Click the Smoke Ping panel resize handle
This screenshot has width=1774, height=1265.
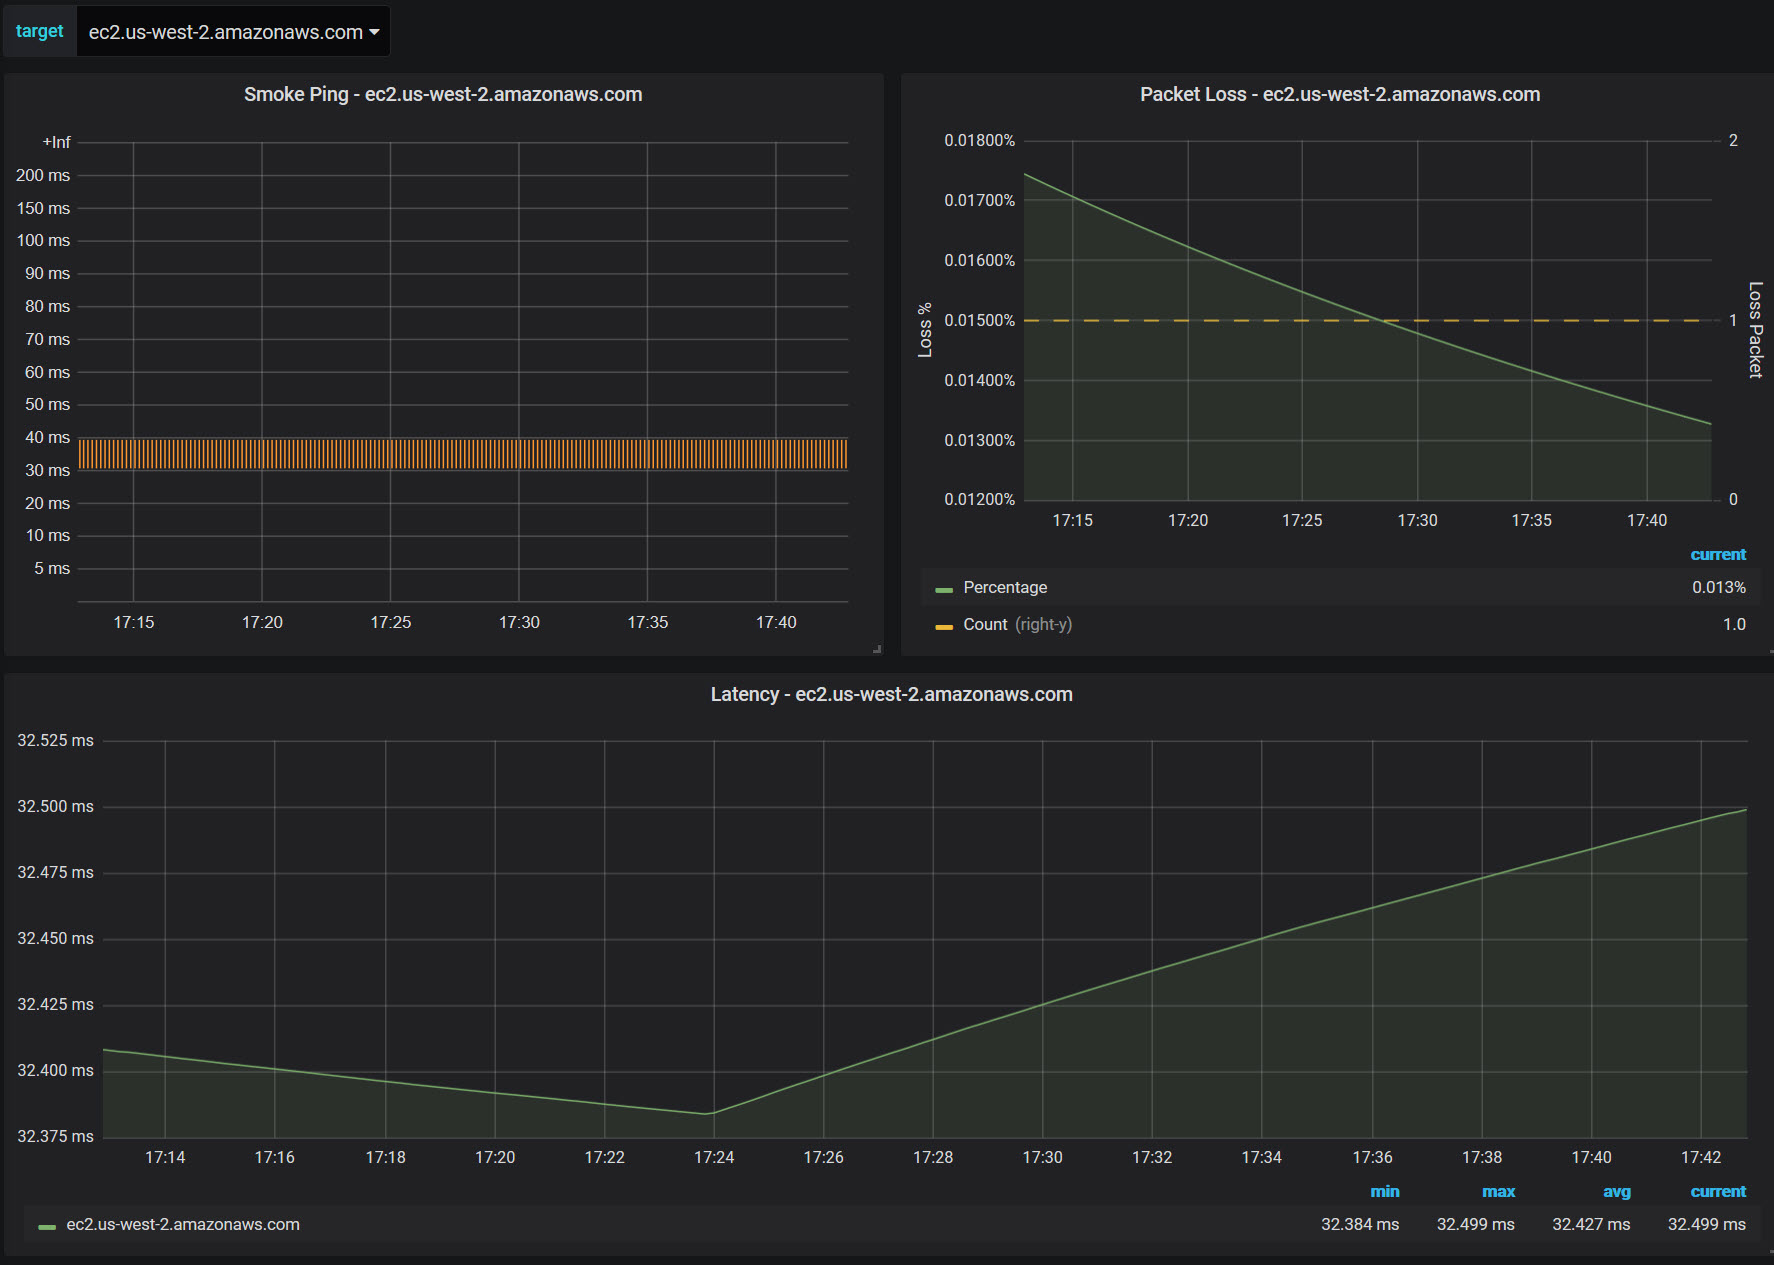pyautogui.click(x=877, y=649)
